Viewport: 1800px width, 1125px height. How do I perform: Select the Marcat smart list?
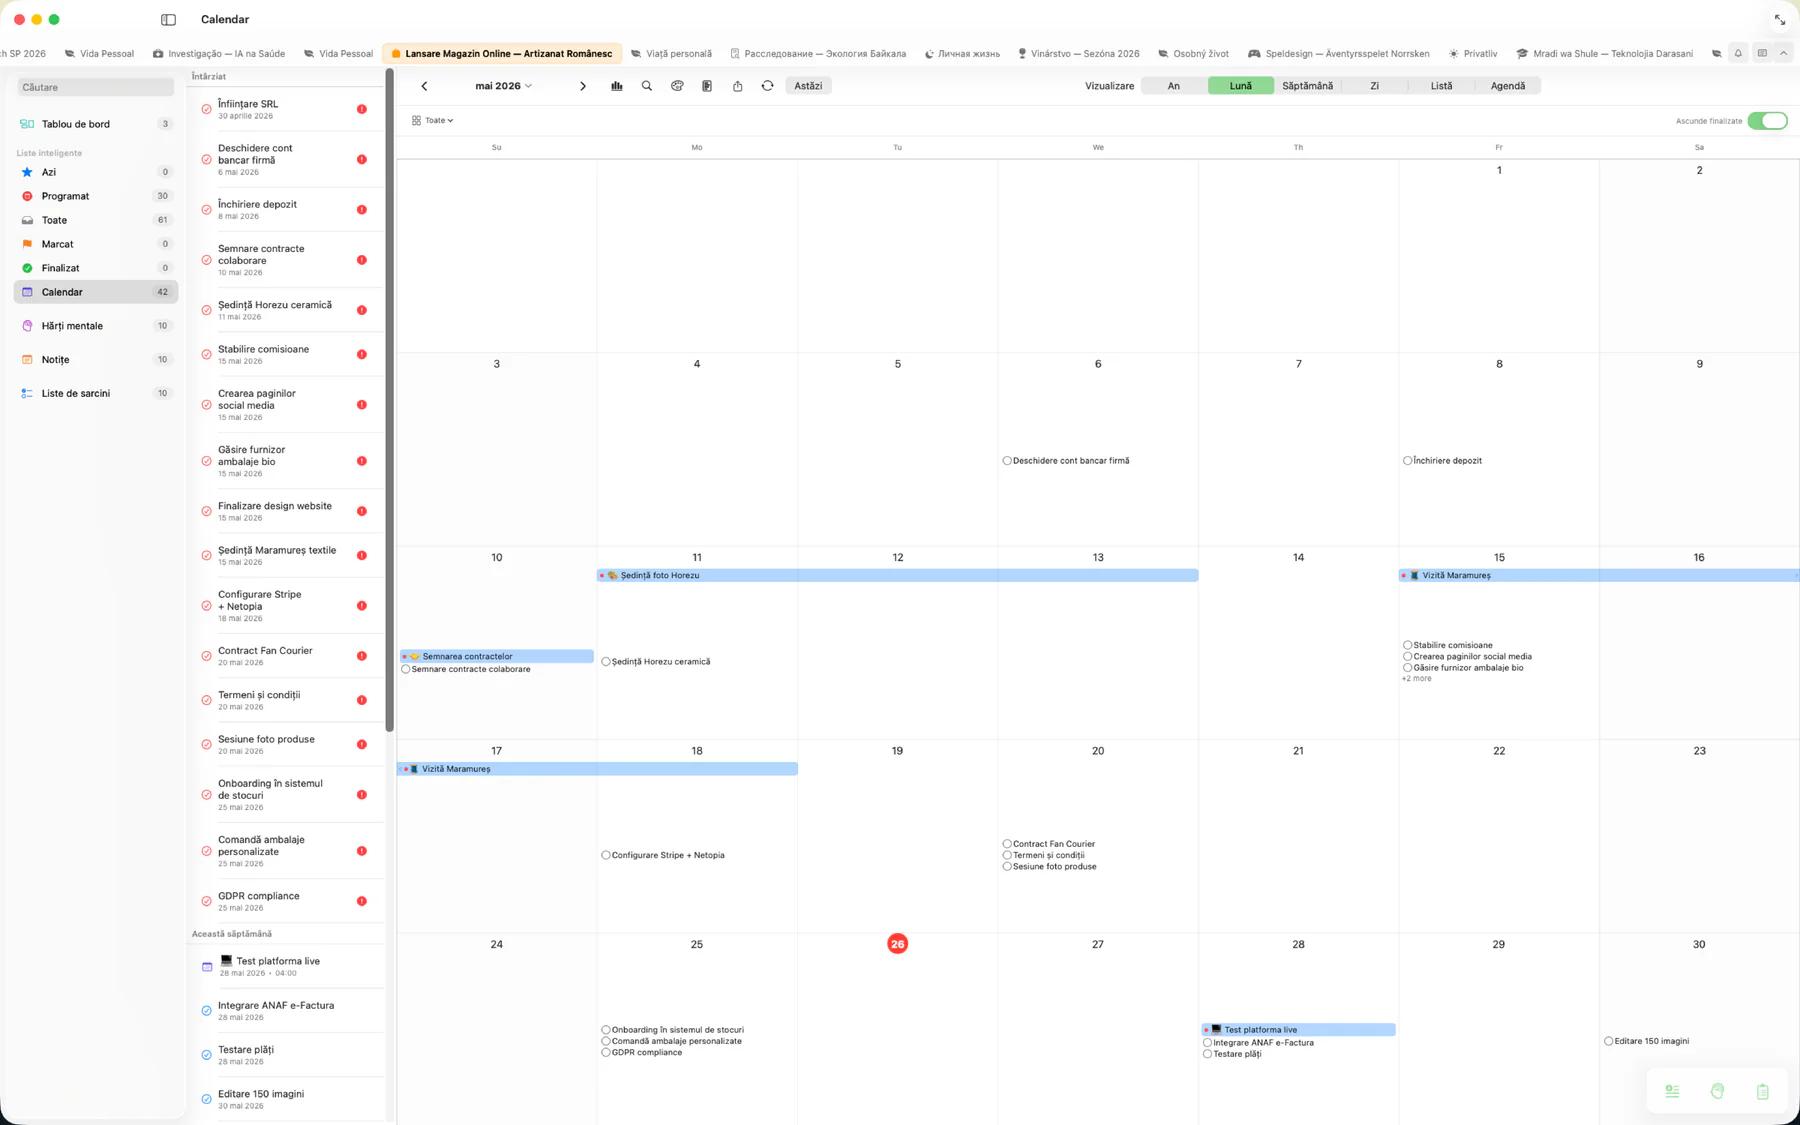pyautogui.click(x=96, y=244)
